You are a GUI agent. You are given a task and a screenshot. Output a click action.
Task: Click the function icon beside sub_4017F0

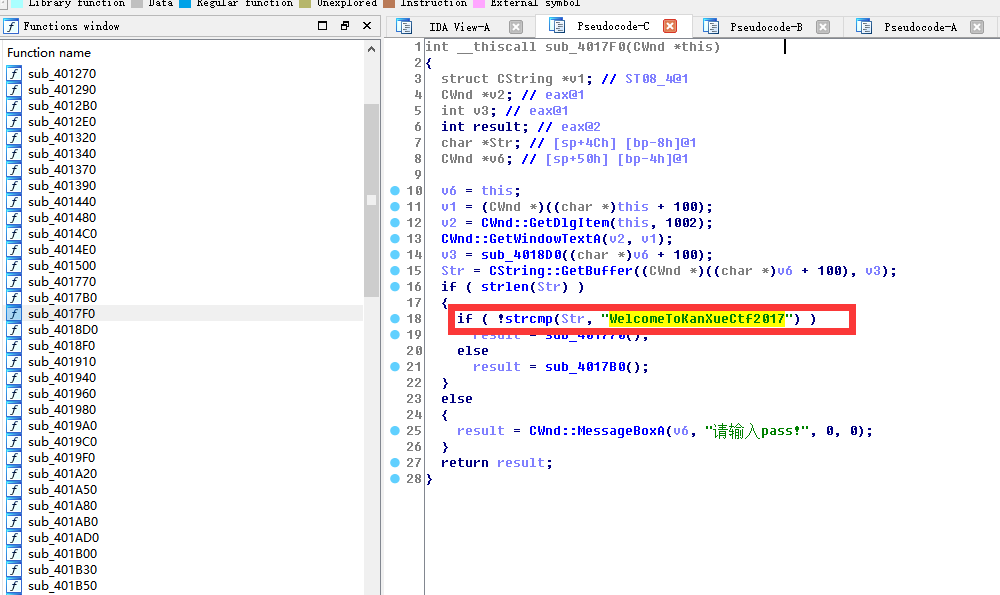[x=14, y=314]
